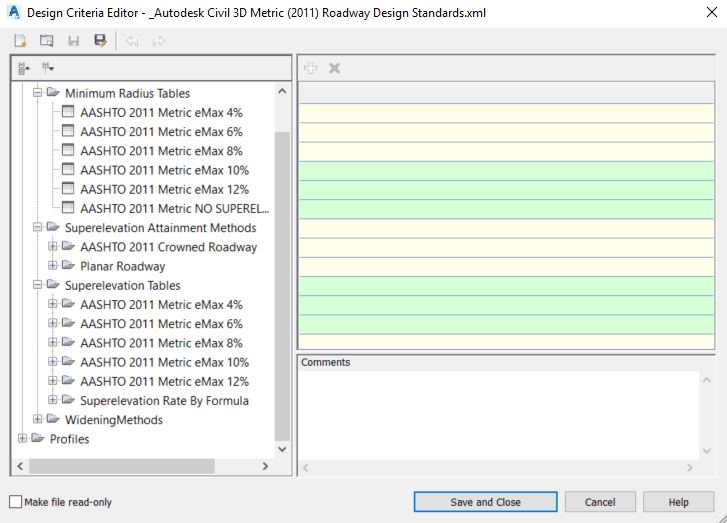Collapse the Superelevation Tables node
Viewport: 727px width, 523px height.
pyautogui.click(x=38, y=285)
